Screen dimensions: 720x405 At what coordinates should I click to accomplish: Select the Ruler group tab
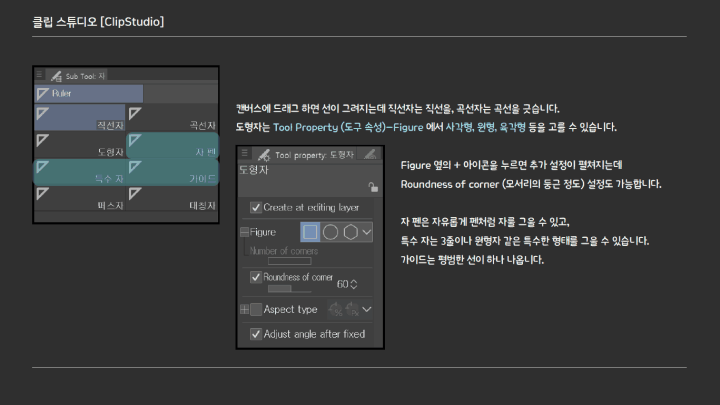[89, 94]
